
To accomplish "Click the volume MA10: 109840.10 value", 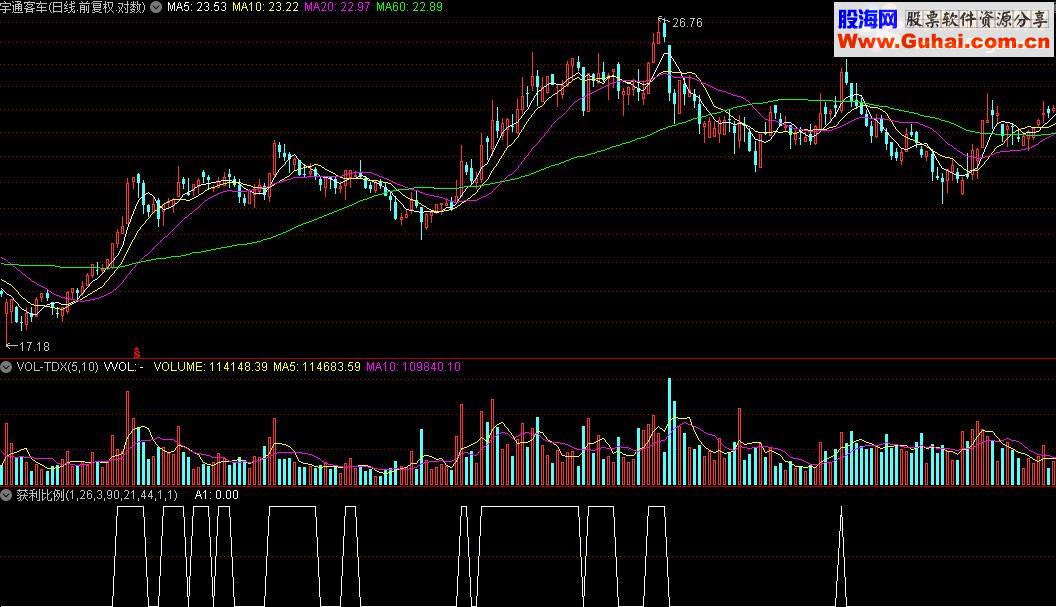I will 413,367.
